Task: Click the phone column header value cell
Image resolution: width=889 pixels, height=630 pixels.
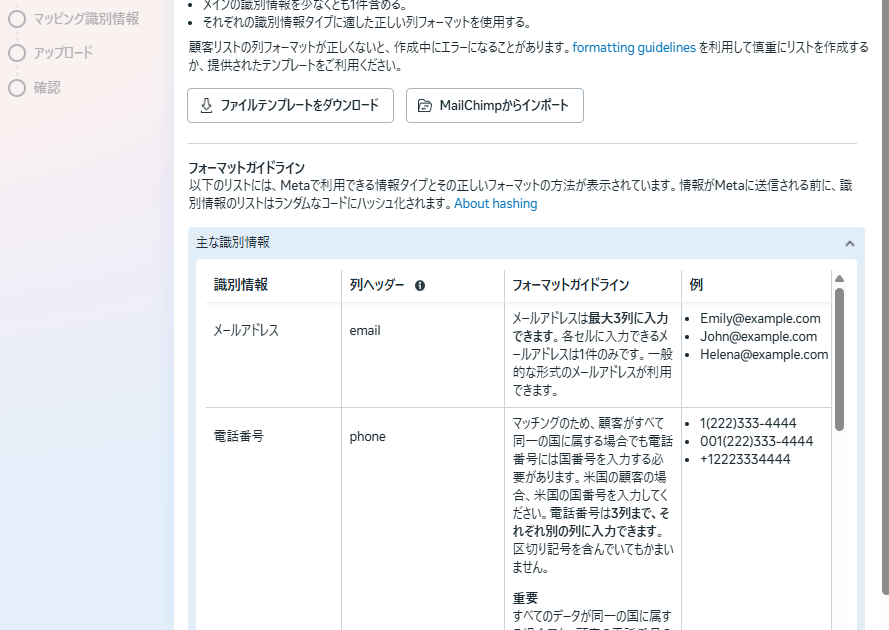Action: click(x=367, y=436)
